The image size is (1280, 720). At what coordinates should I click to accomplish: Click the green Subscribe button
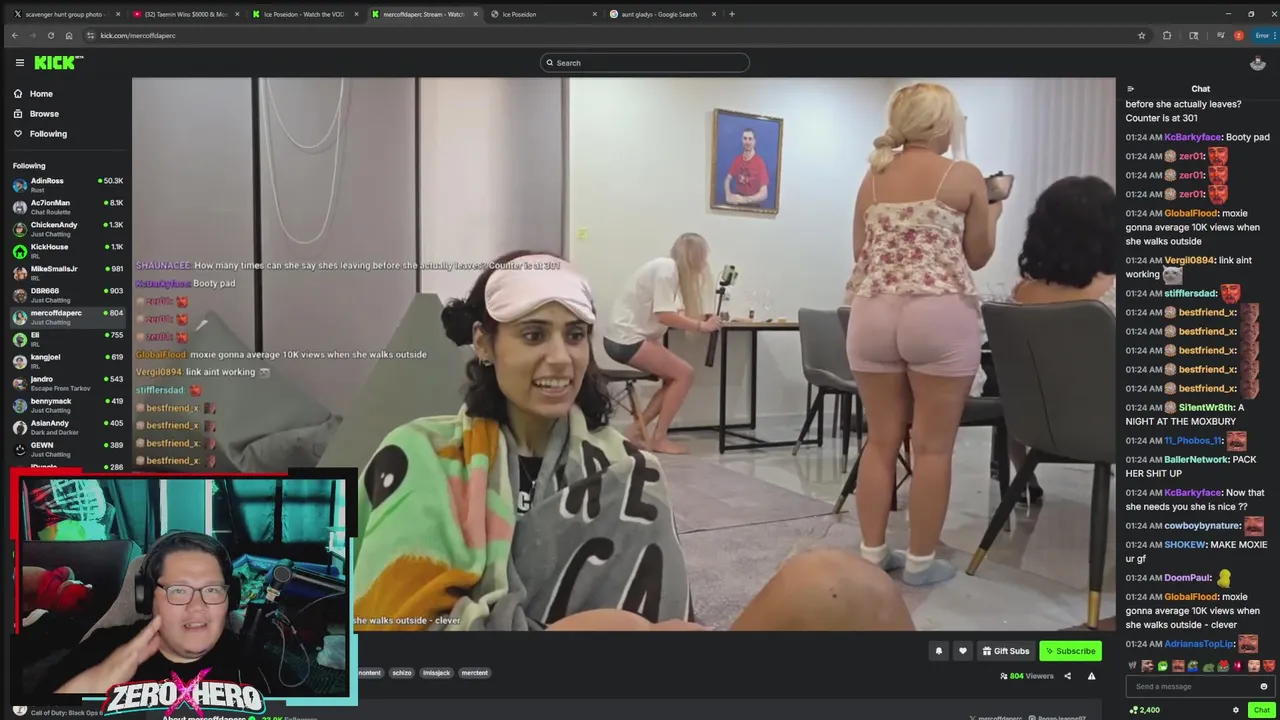[1070, 651]
